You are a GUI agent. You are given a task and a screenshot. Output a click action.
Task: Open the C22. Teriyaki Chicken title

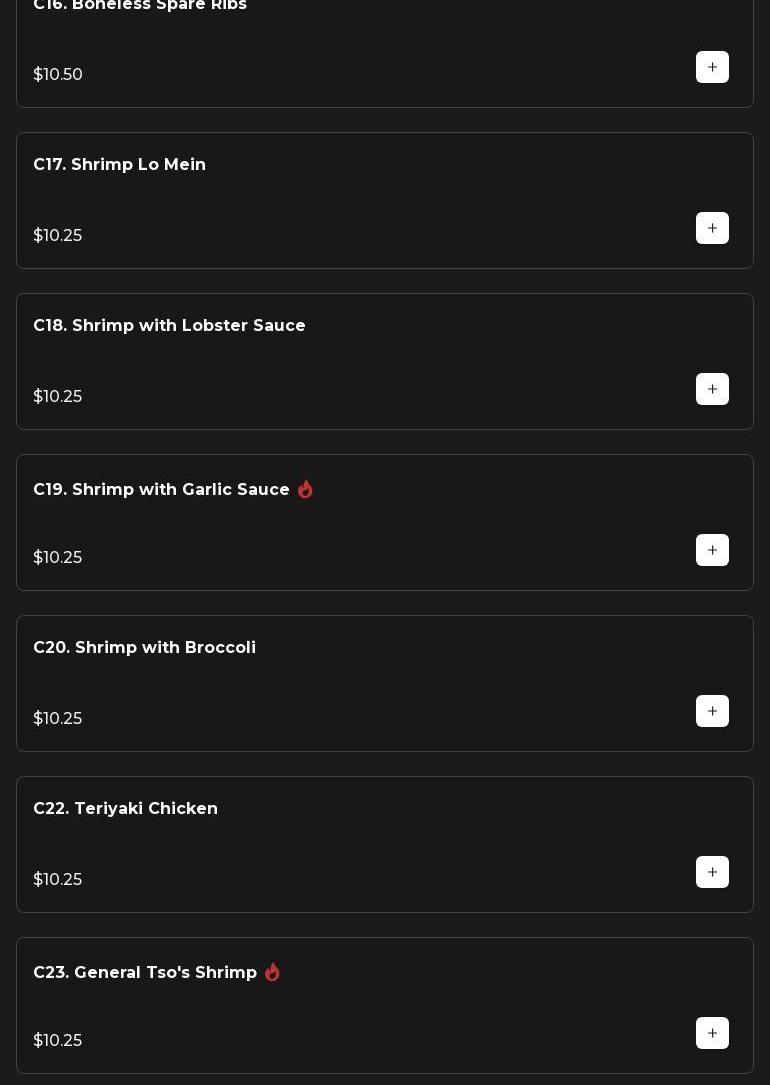click(125, 809)
